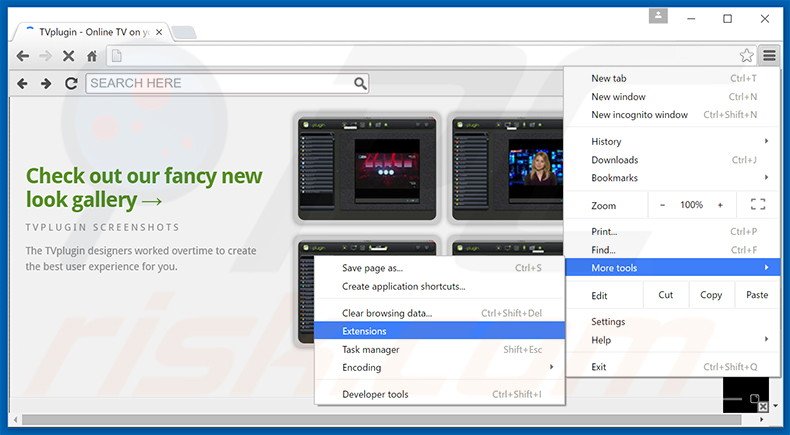Image resolution: width=790 pixels, height=435 pixels.
Task: Click the Copy button
Action: pos(711,295)
